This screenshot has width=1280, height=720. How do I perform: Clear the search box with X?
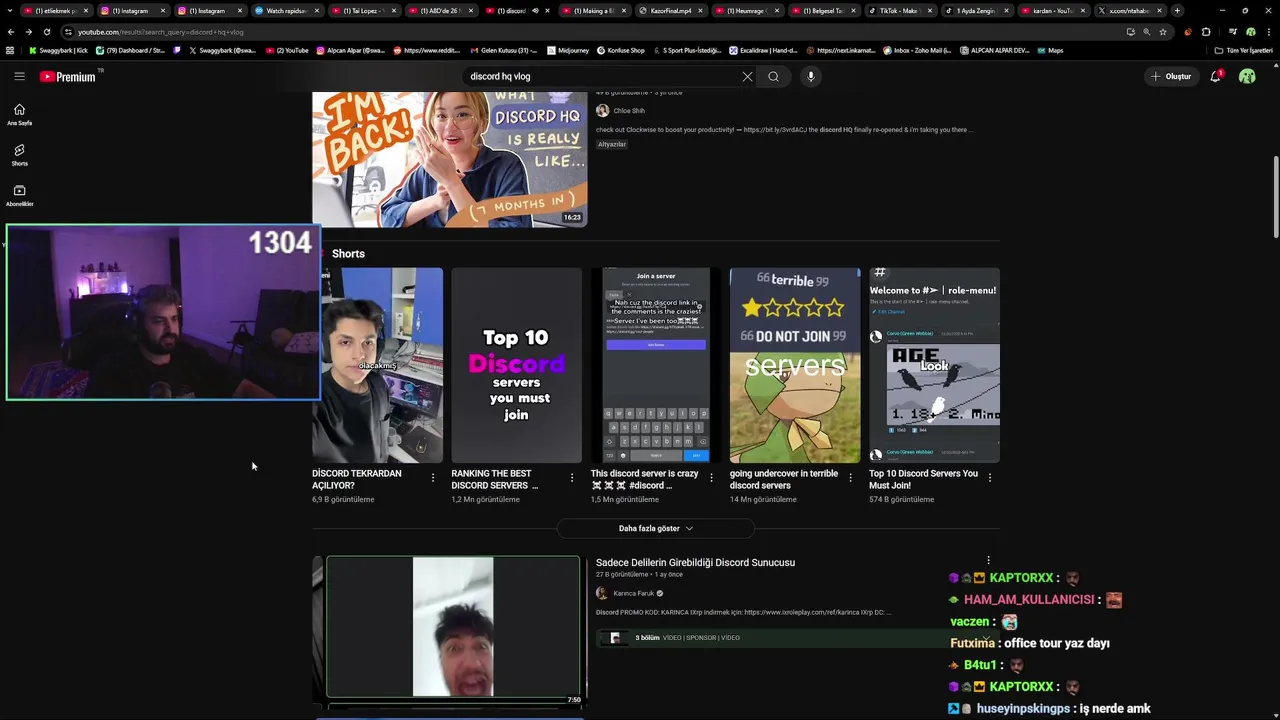pos(747,76)
